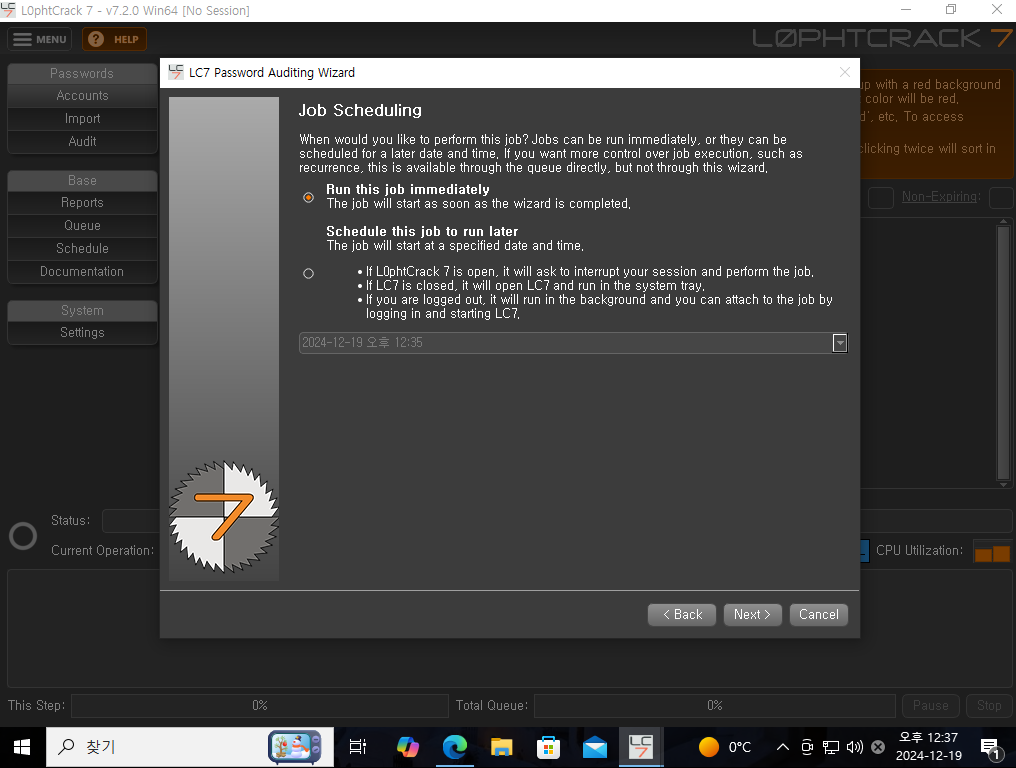Screen dimensions: 1016x768
Task: Open Import in the Passwords sidebar
Action: 82,119
